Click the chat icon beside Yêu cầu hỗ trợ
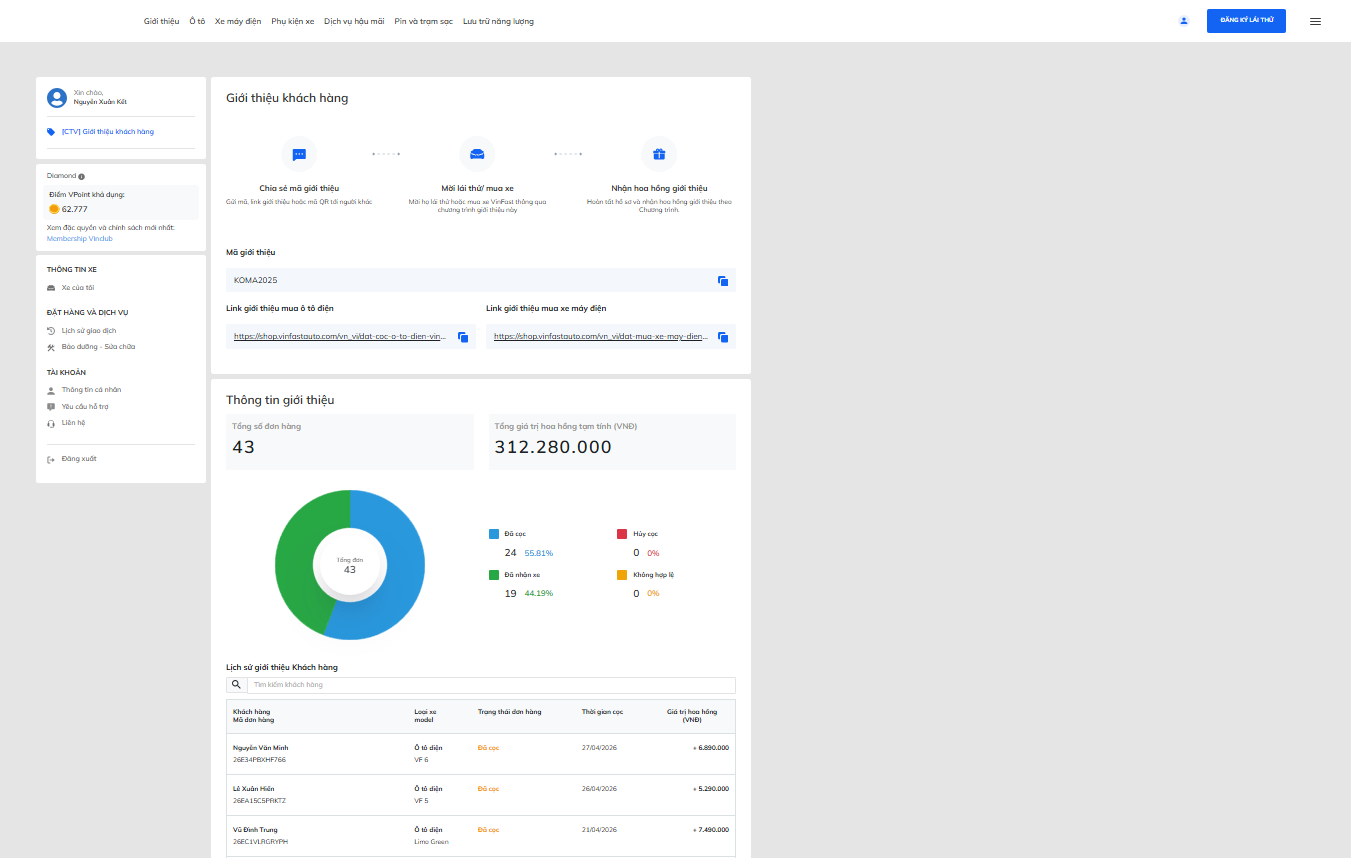The height and width of the screenshot is (858, 1351). click(x=51, y=407)
